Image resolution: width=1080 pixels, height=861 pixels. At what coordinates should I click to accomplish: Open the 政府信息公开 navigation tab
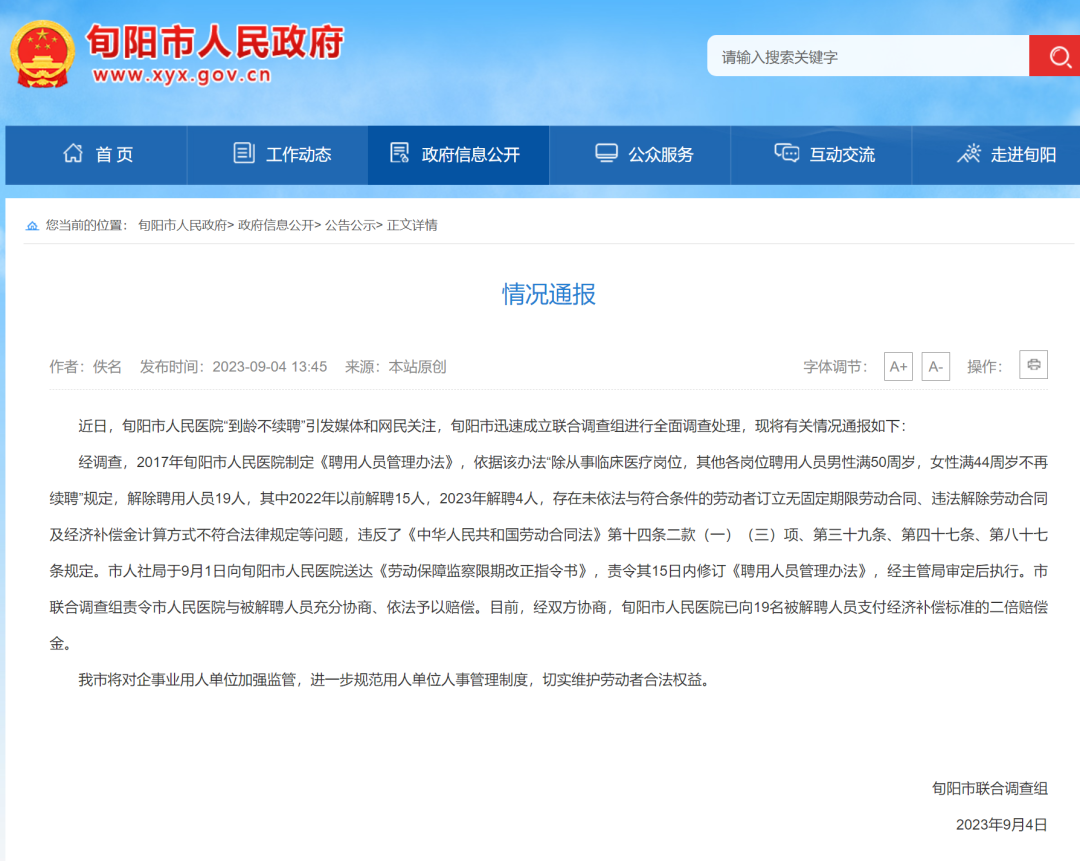[x=458, y=155]
